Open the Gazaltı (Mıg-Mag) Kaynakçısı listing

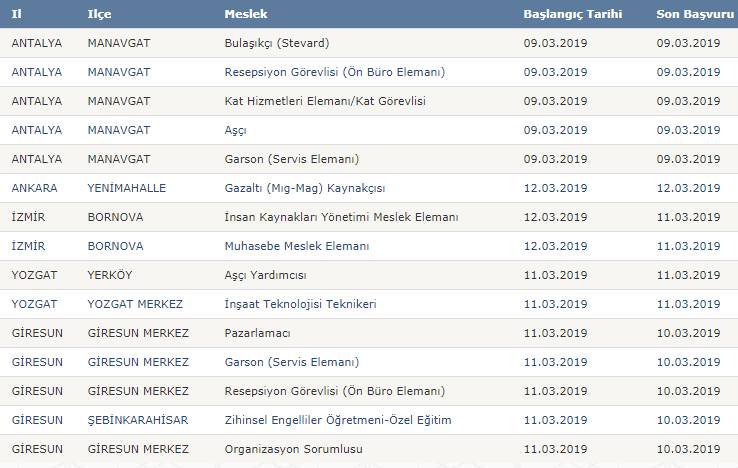[x=305, y=188]
